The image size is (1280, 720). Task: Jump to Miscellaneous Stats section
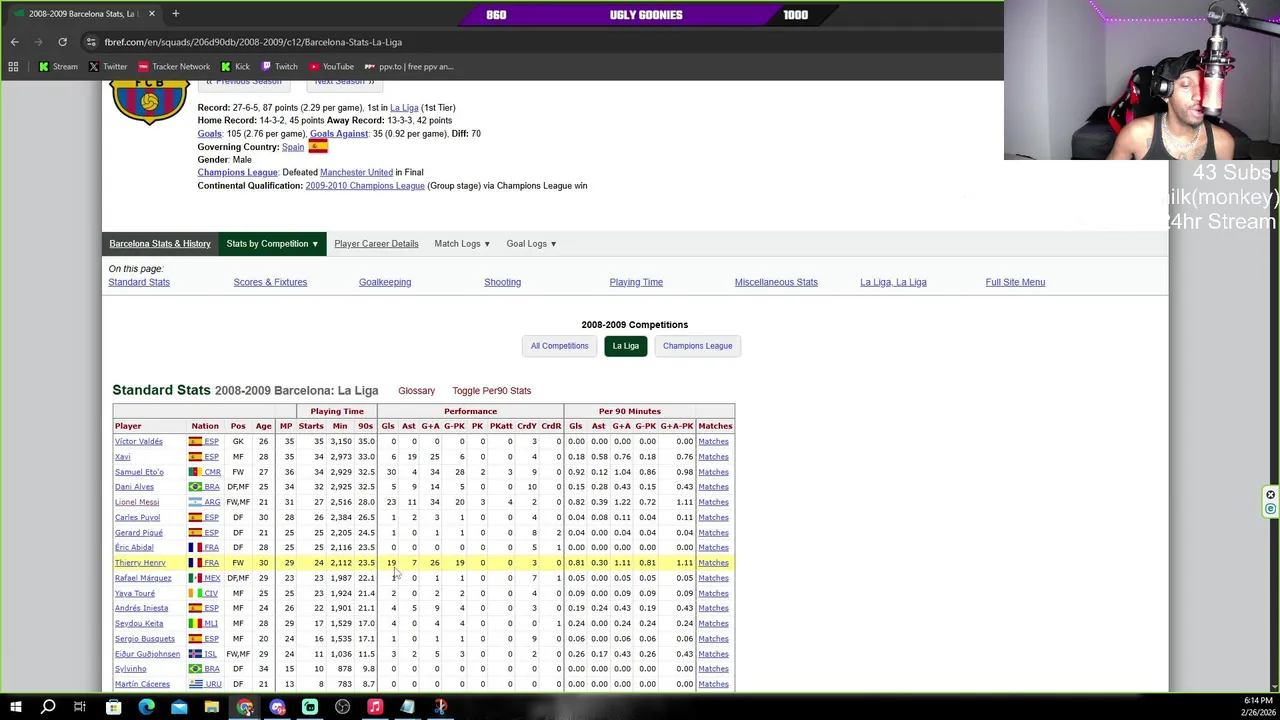click(x=776, y=282)
